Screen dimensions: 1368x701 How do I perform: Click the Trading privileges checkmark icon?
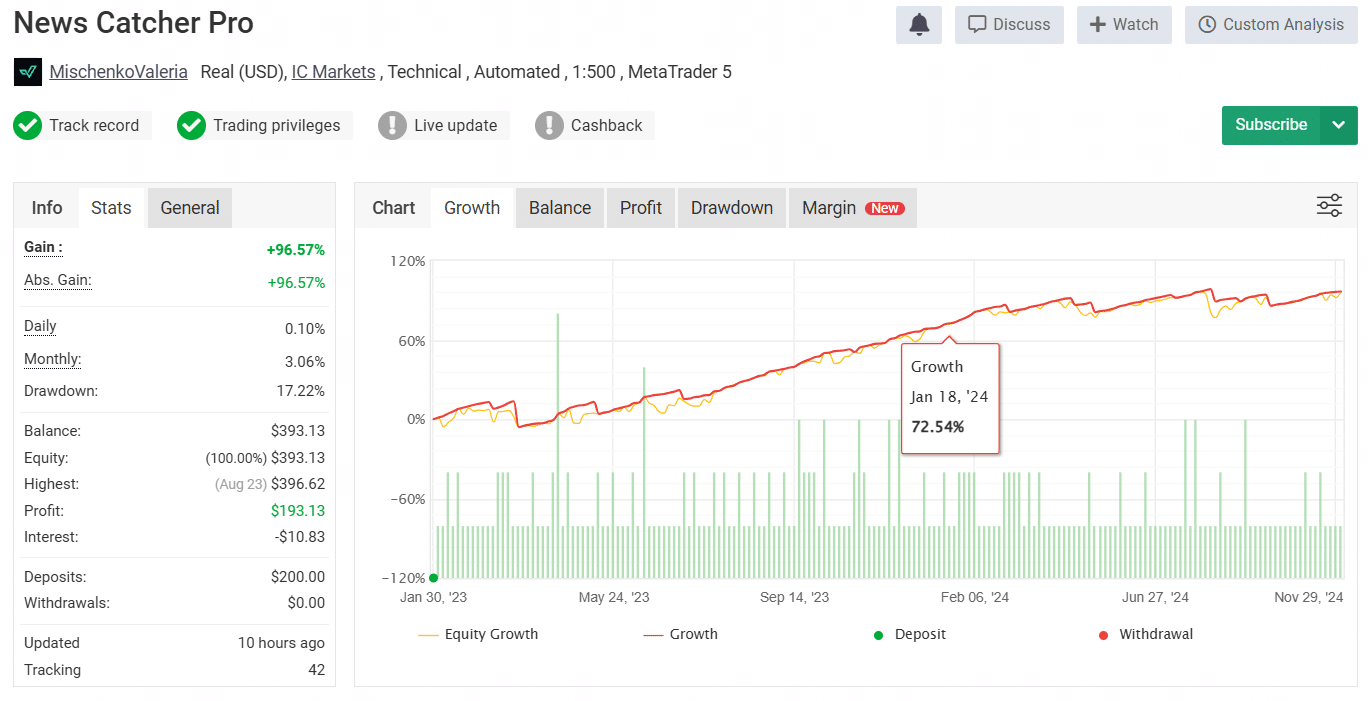click(x=191, y=126)
